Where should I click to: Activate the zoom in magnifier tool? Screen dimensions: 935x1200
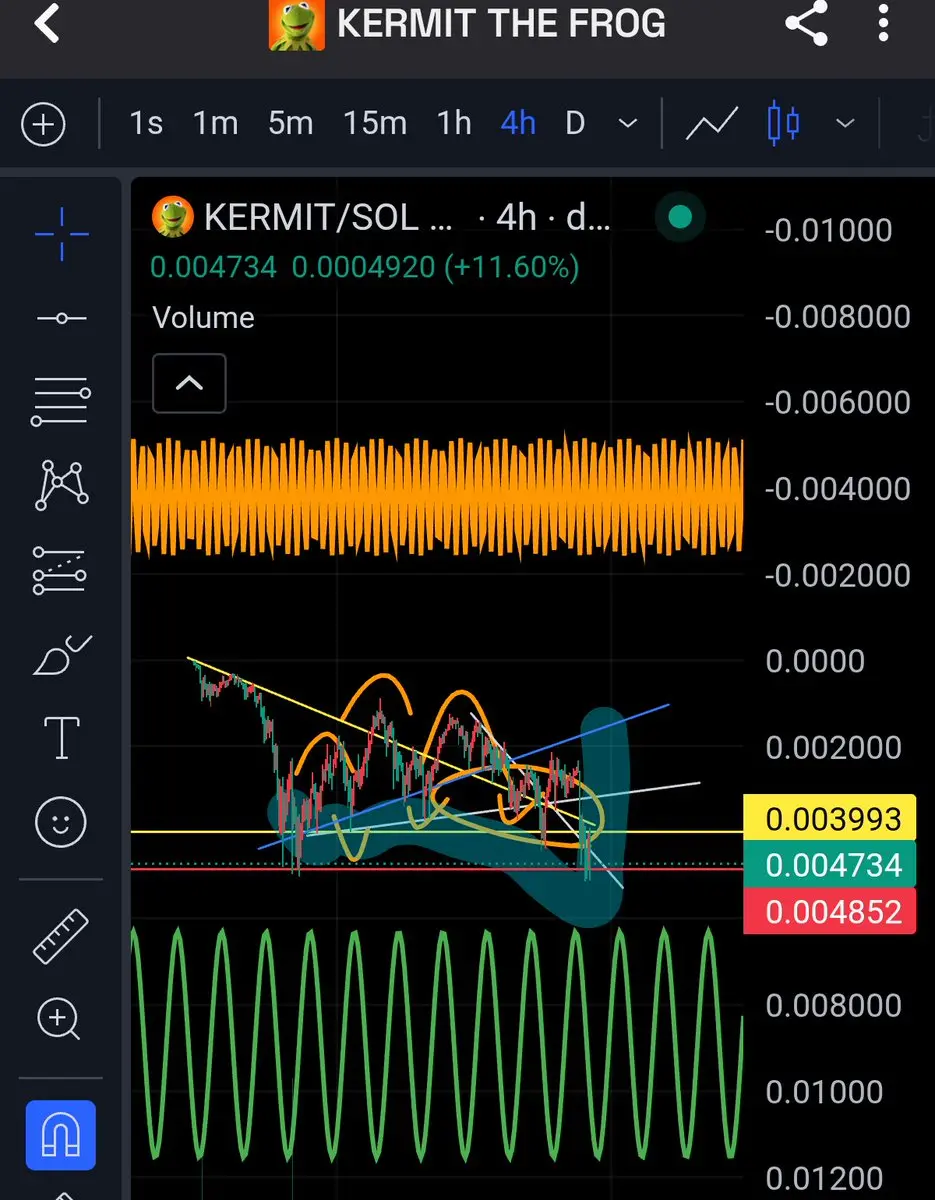(60, 1020)
